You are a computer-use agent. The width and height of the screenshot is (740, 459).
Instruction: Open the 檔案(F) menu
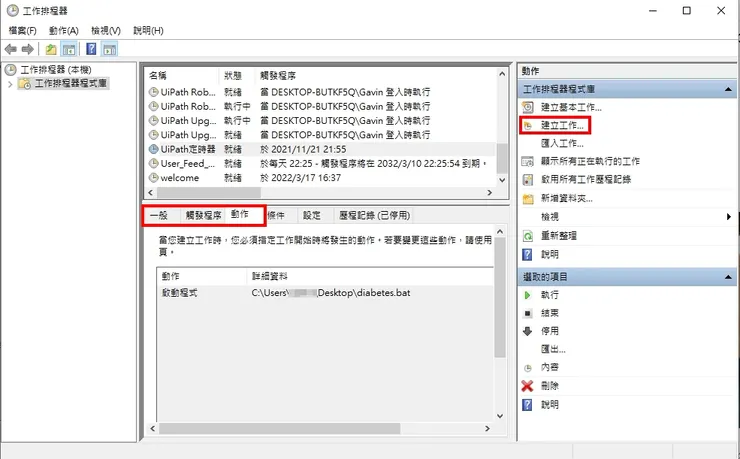[22, 31]
